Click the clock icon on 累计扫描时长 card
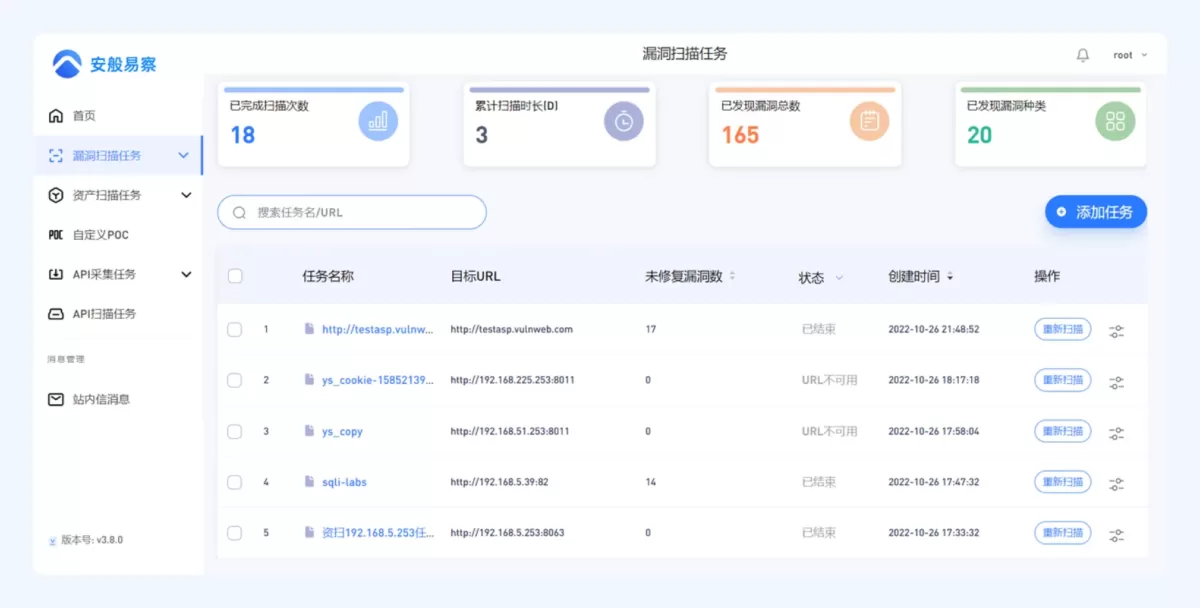Viewport: 1200px width, 608px height. 624,121
